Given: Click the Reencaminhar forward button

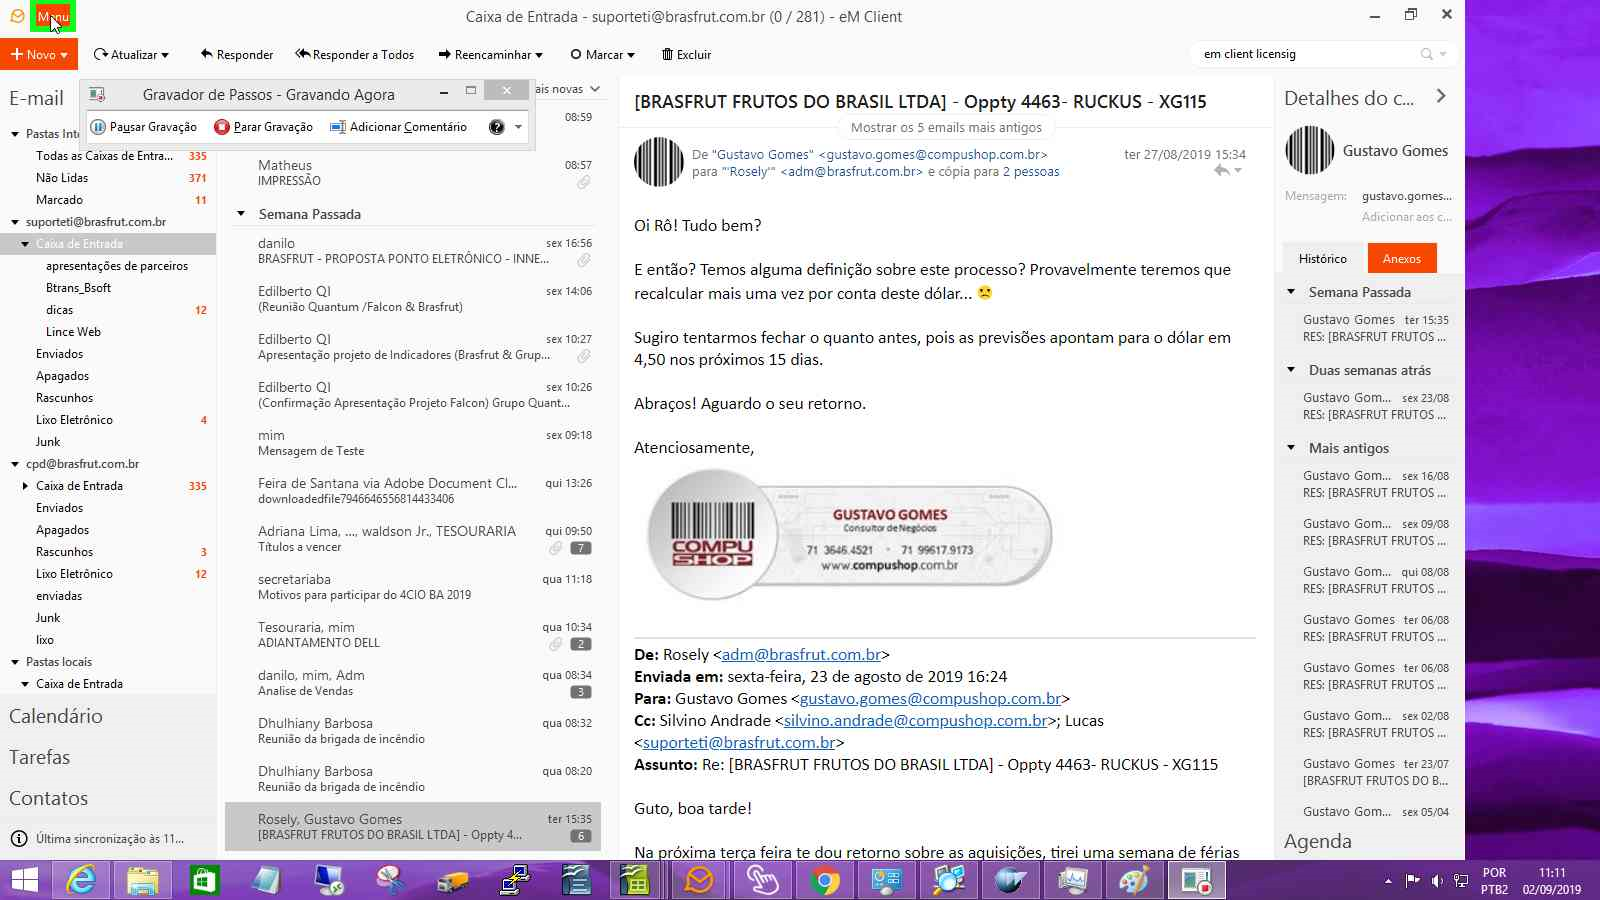Looking at the screenshot, I should [x=489, y=55].
